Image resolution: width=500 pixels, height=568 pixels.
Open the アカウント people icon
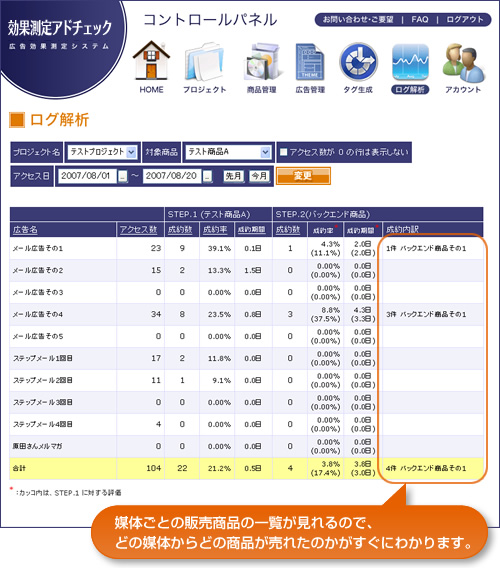pos(463,63)
